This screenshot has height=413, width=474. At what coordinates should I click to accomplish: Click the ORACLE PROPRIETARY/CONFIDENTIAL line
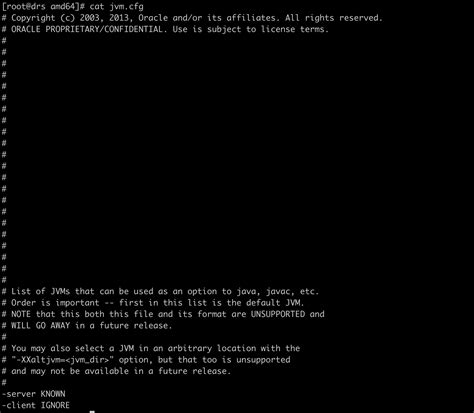click(165, 29)
